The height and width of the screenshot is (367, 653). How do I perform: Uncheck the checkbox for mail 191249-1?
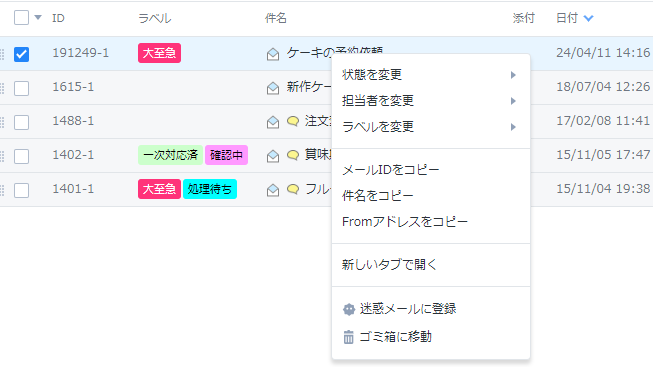click(21, 54)
